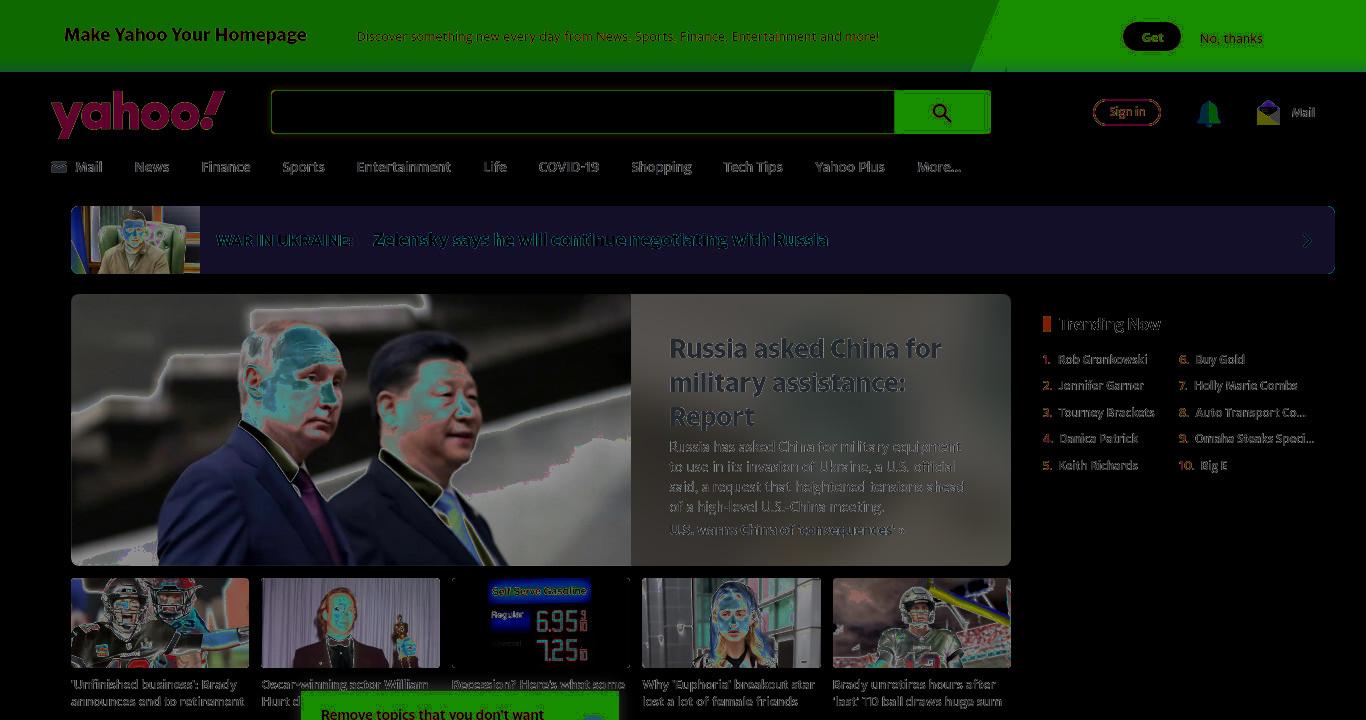Image resolution: width=1366 pixels, height=720 pixels.
Task: Go to Yahoo Plus
Action: click(850, 167)
